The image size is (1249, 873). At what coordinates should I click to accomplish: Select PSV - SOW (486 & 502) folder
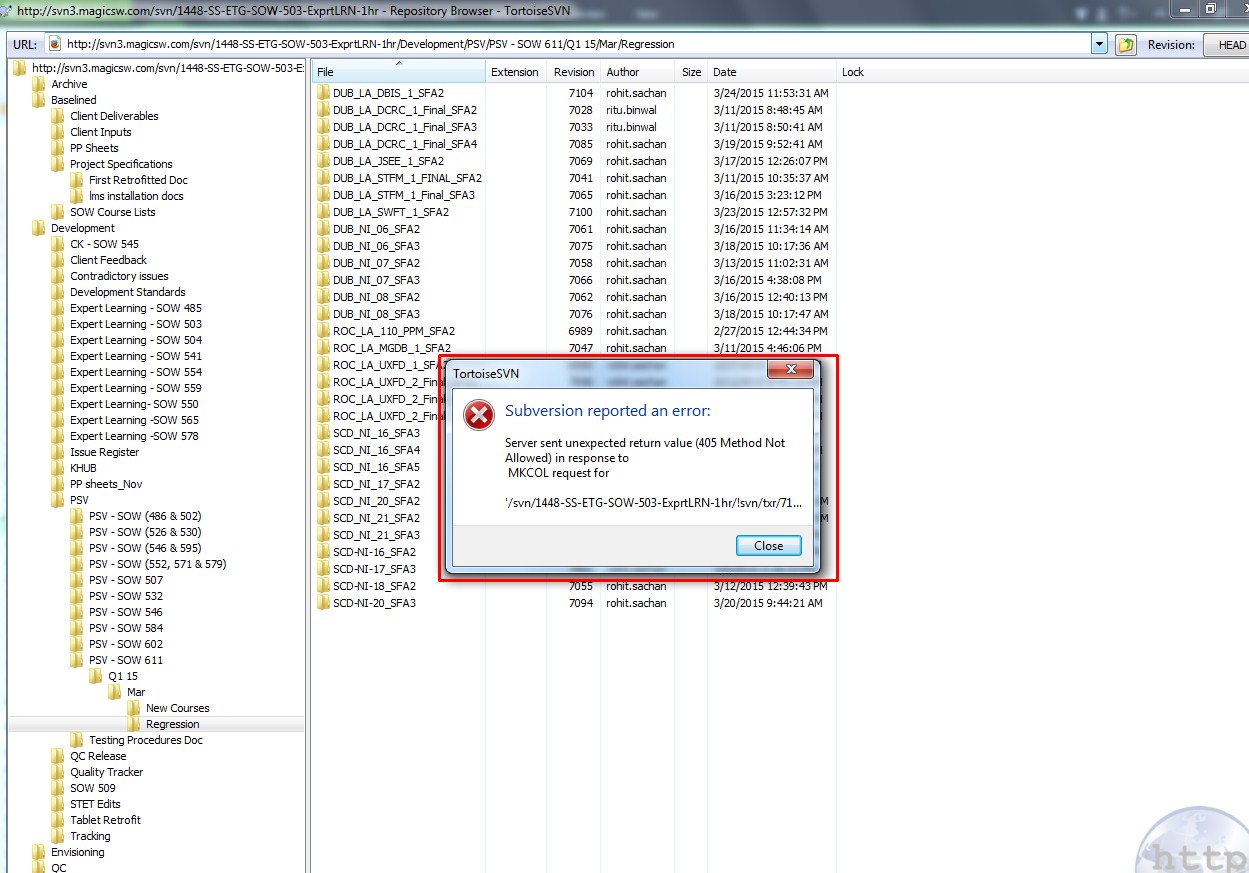coord(145,516)
